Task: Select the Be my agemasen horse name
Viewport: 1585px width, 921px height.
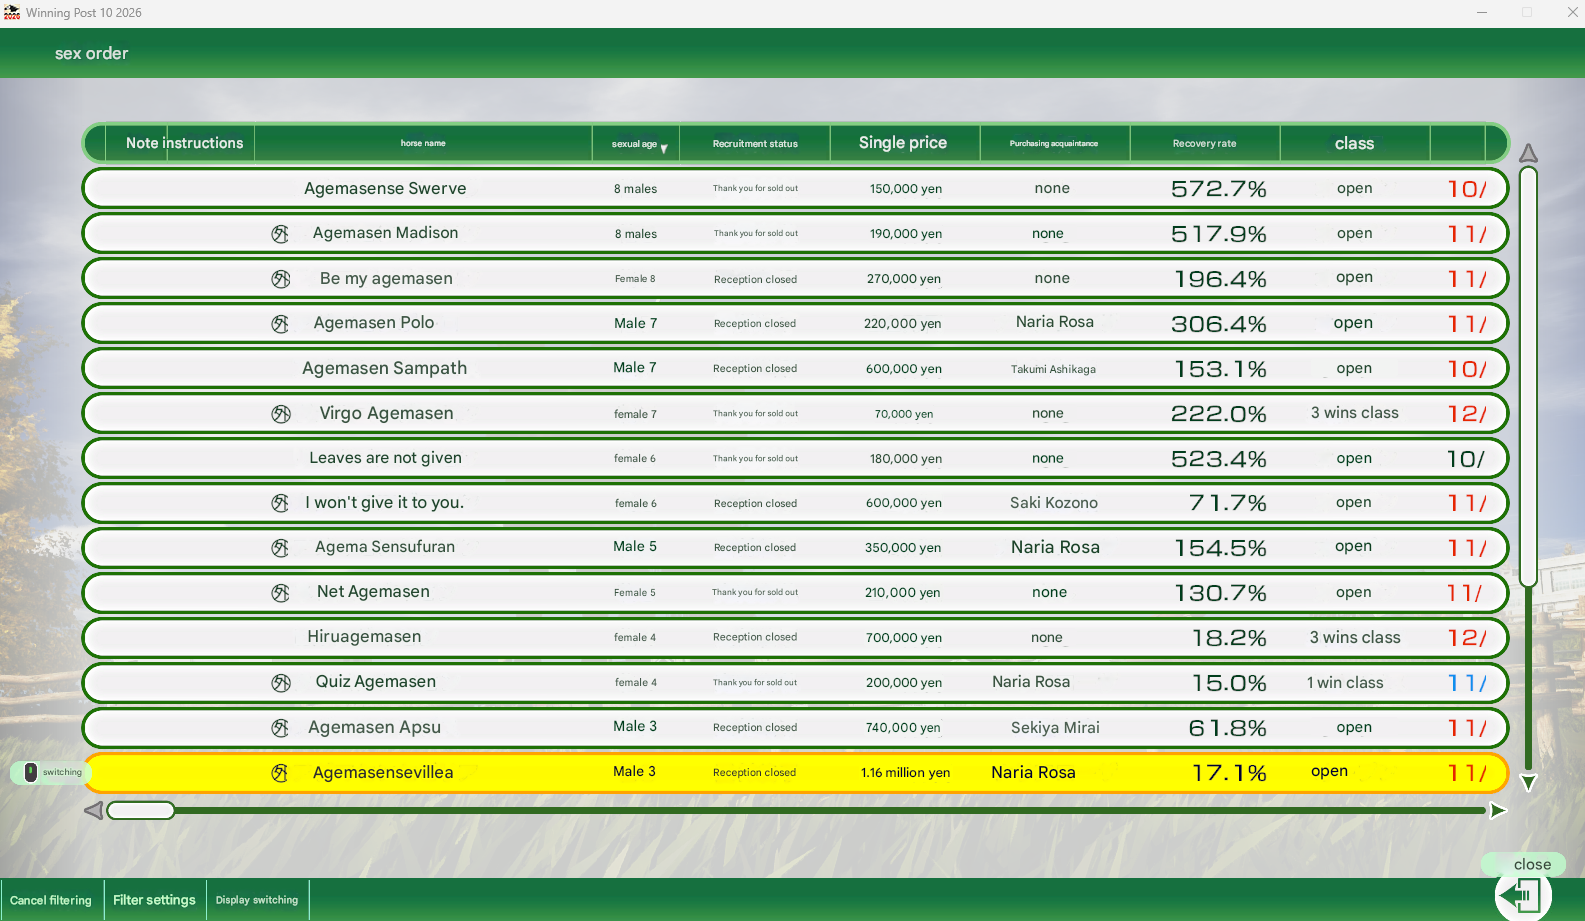Action: point(386,279)
